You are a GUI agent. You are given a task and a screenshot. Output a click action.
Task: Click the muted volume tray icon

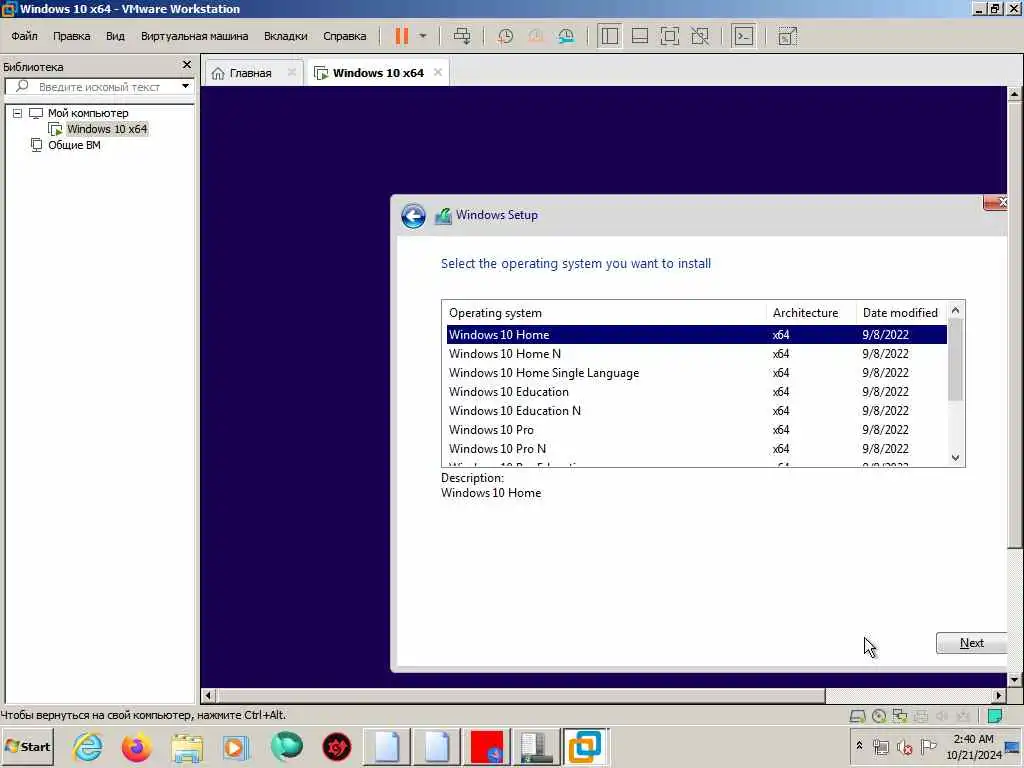click(x=904, y=746)
